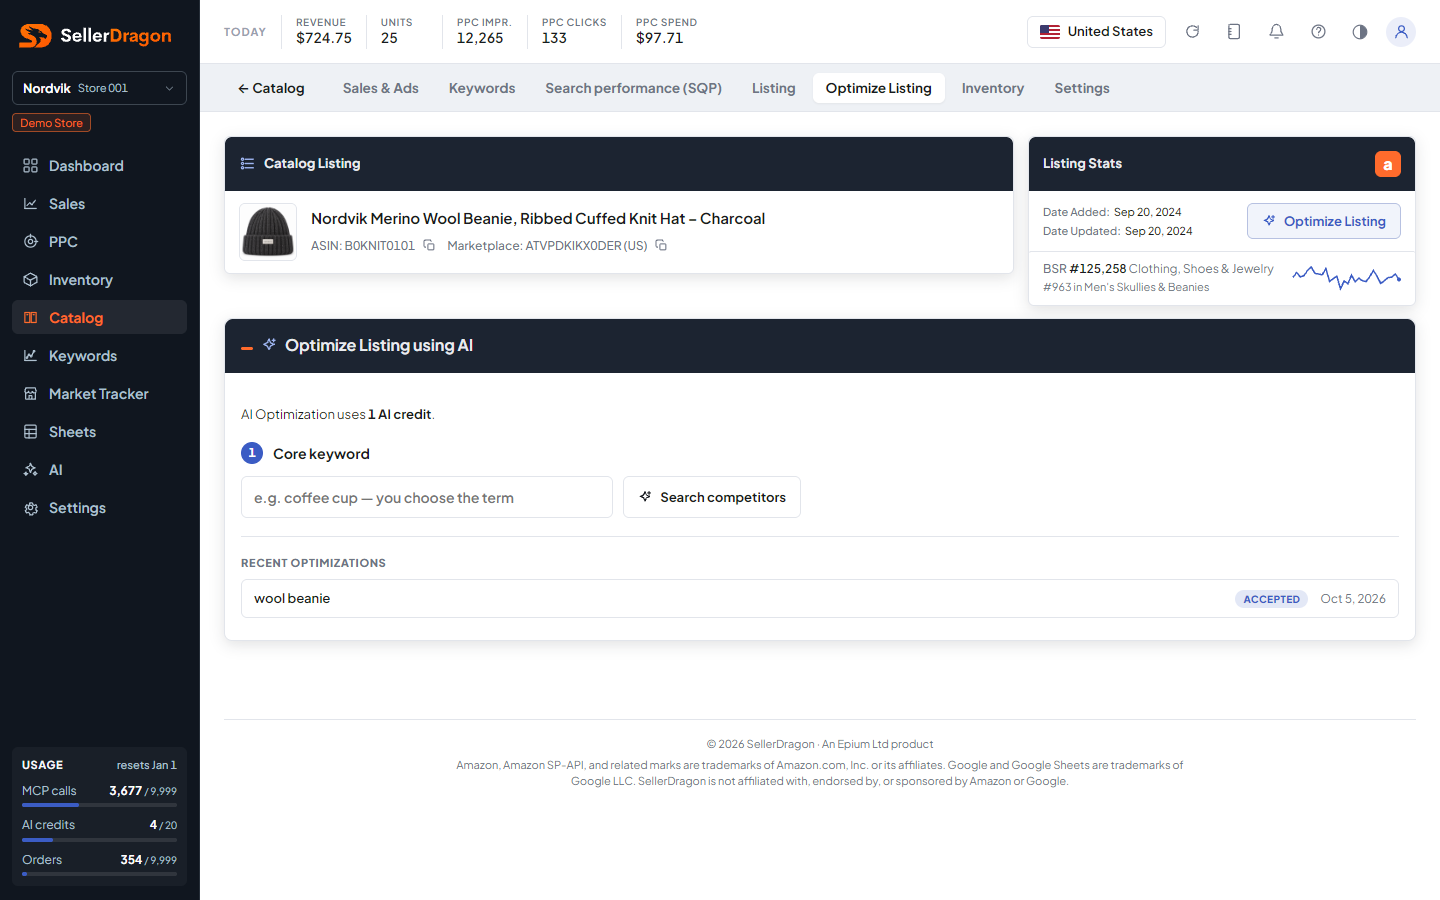1440x900 pixels.
Task: Switch to the Listing tab
Action: tap(774, 88)
